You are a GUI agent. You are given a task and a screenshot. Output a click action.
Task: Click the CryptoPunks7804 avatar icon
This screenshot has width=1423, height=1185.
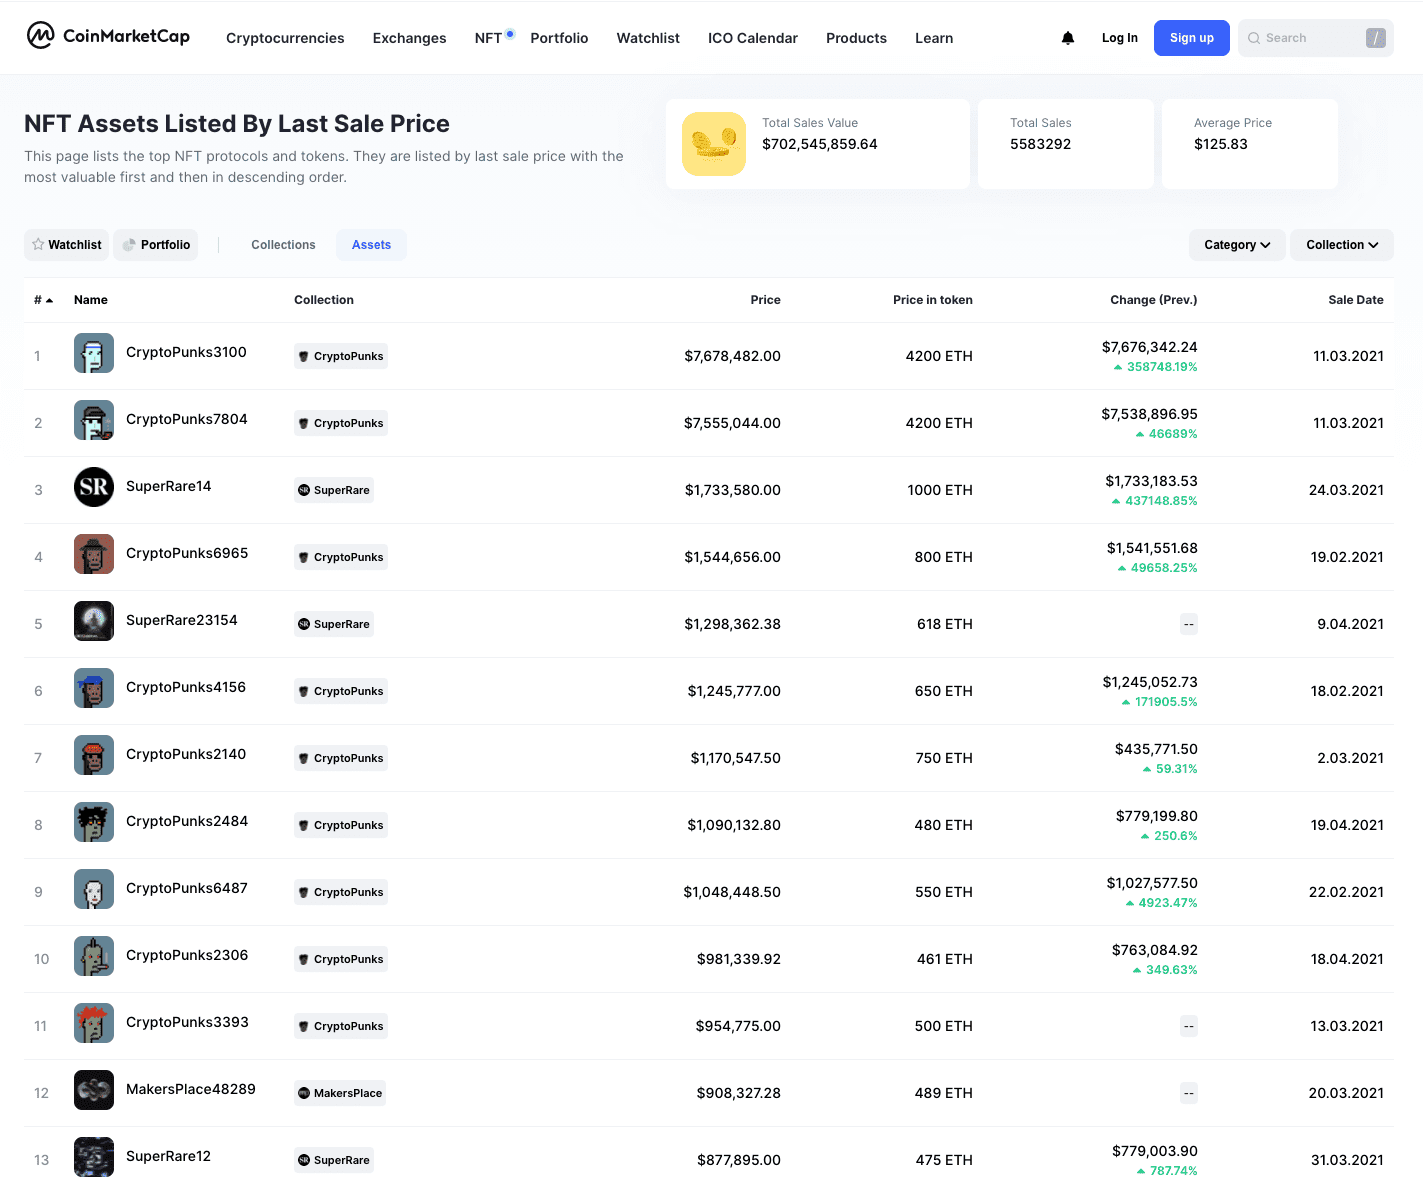click(94, 420)
